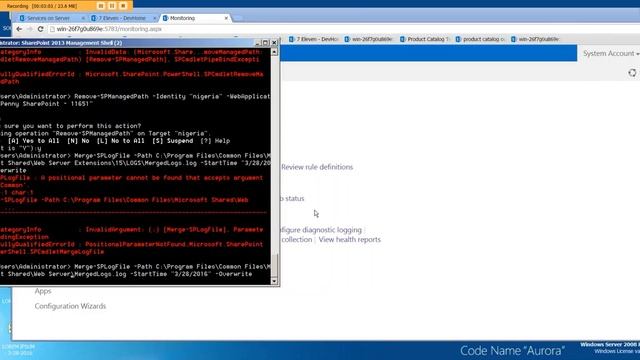Click the partially hidden job status link
The image size is (640, 360).
coord(292,198)
